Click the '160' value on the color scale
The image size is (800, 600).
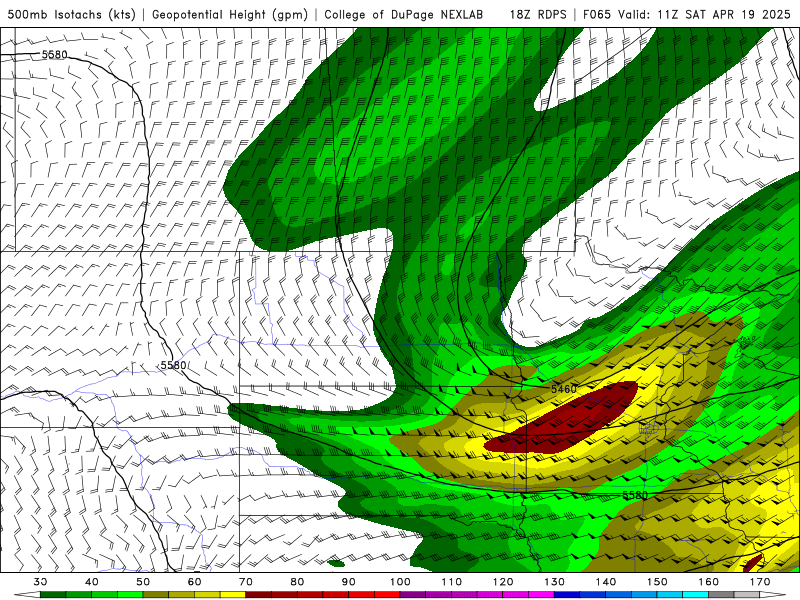pyautogui.click(x=709, y=582)
